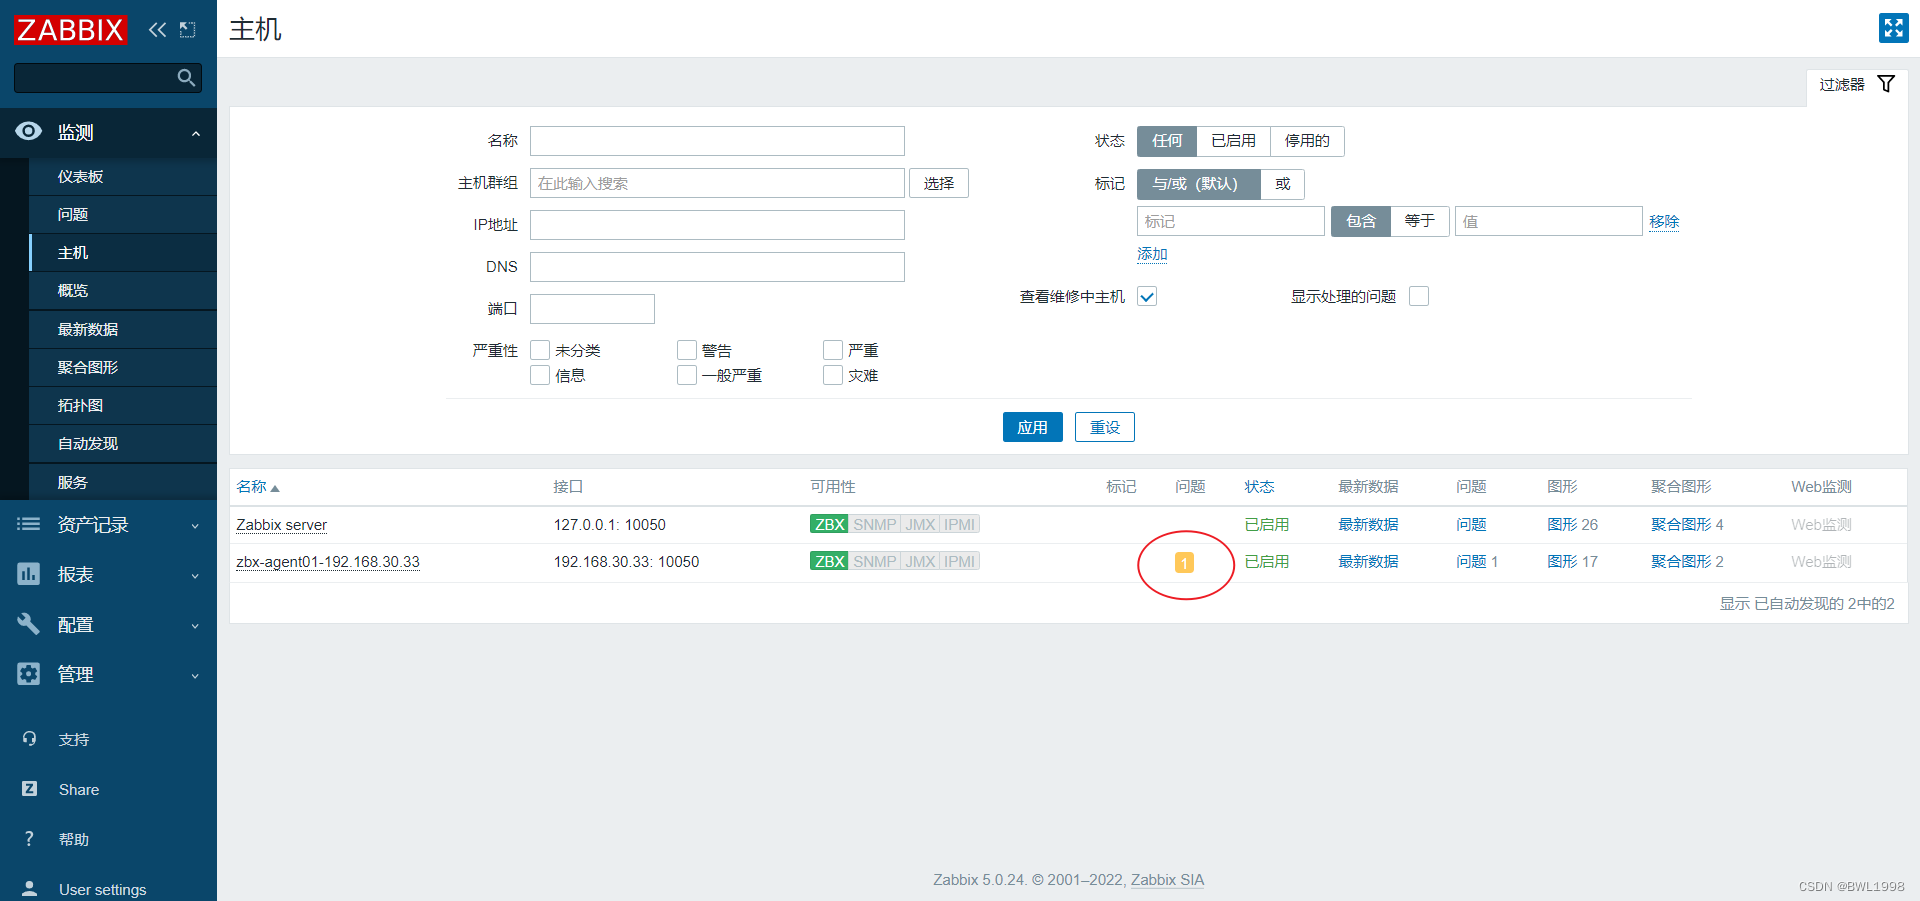Focus the 名称 input field
Screen dimensions: 1920x901
click(x=717, y=141)
